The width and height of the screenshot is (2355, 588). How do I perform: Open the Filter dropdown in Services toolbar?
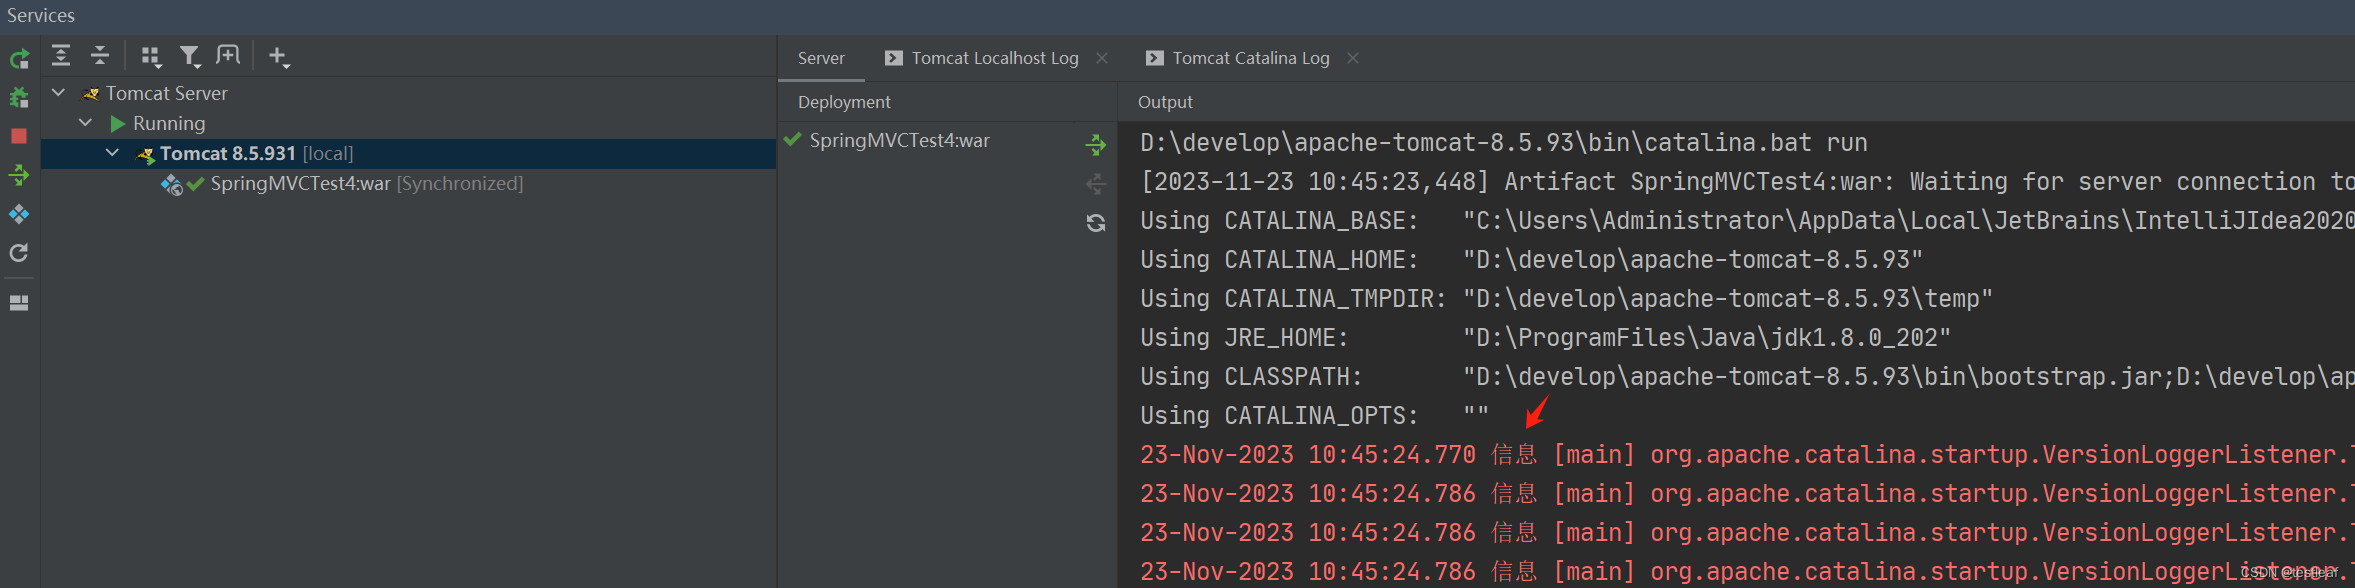[190, 56]
